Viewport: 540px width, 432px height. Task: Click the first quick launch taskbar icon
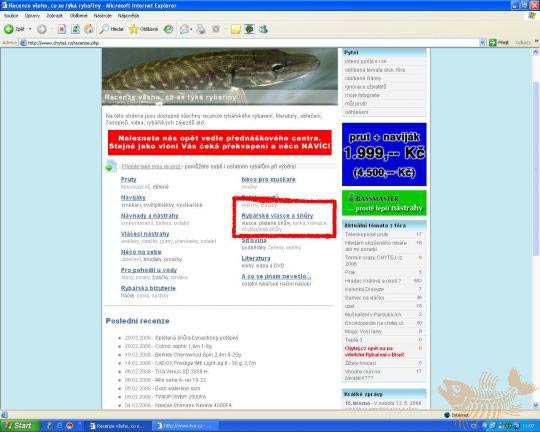point(50,426)
